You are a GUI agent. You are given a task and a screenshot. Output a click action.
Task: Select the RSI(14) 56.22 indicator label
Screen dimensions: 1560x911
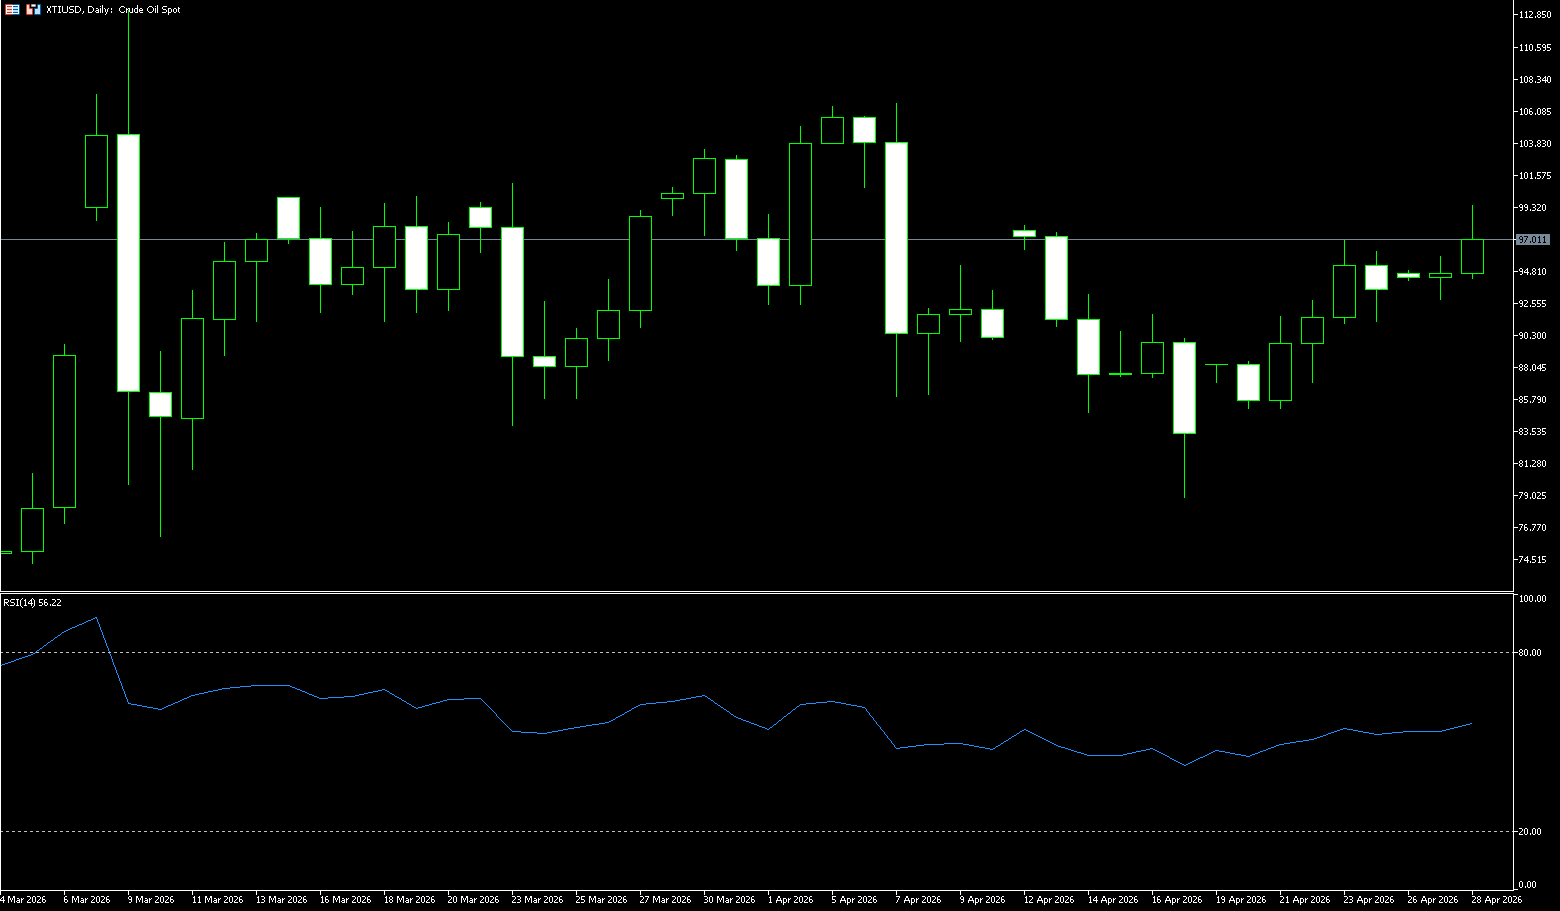click(x=32, y=602)
